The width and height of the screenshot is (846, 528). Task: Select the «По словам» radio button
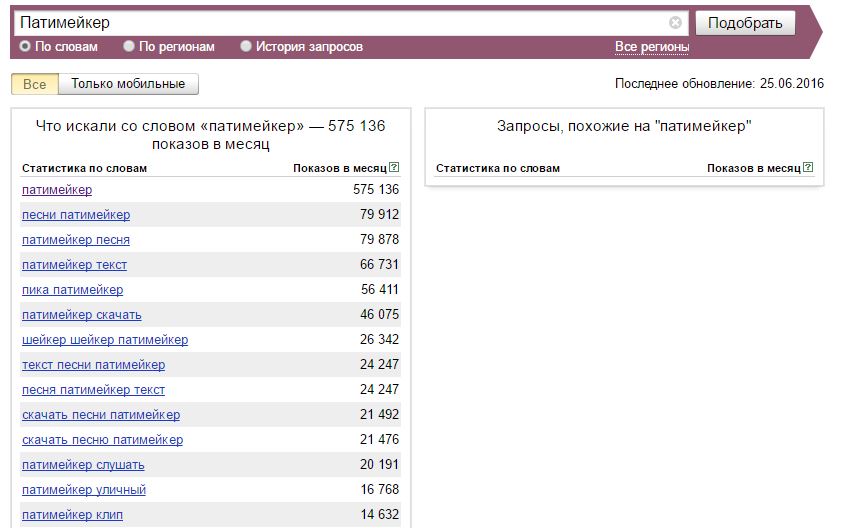pos(25,47)
